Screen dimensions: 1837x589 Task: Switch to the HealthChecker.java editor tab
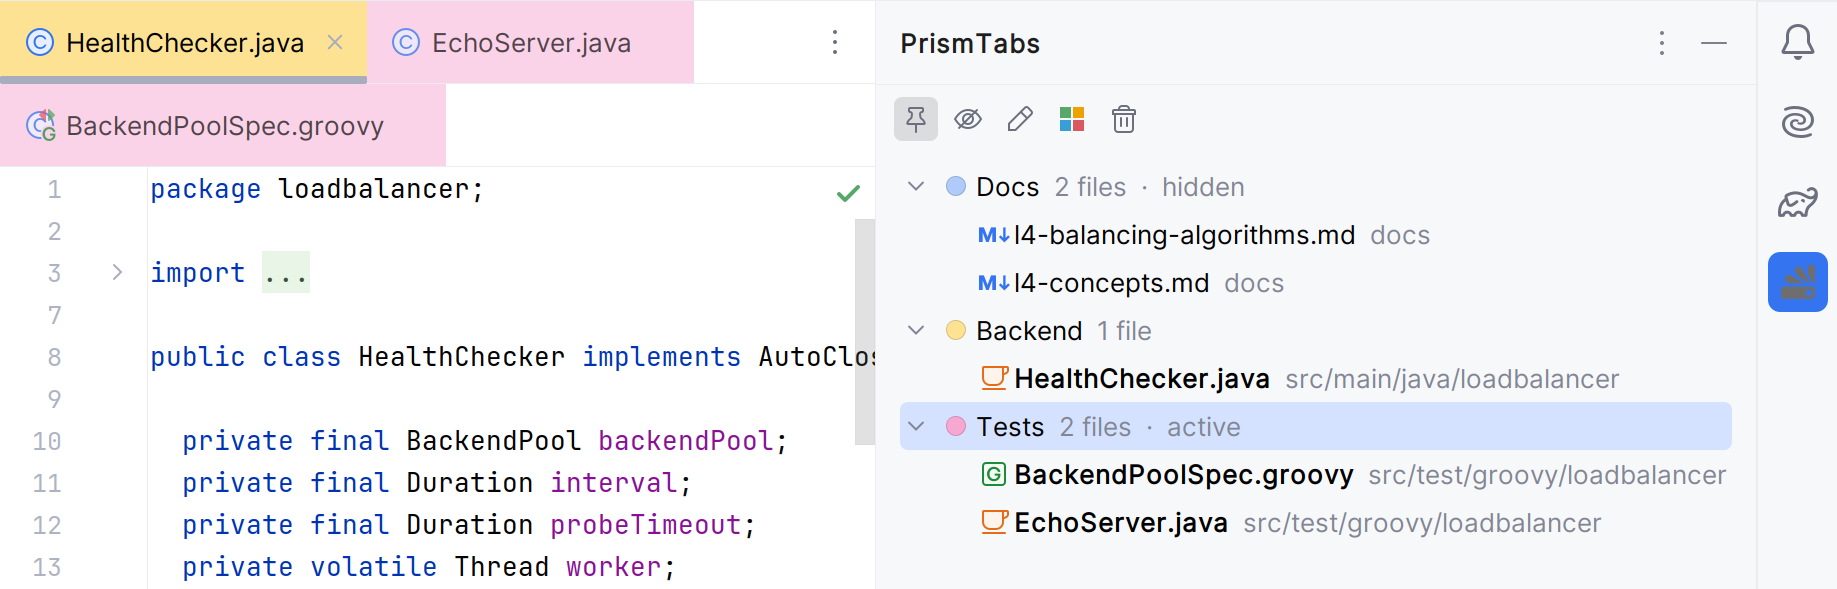click(183, 42)
